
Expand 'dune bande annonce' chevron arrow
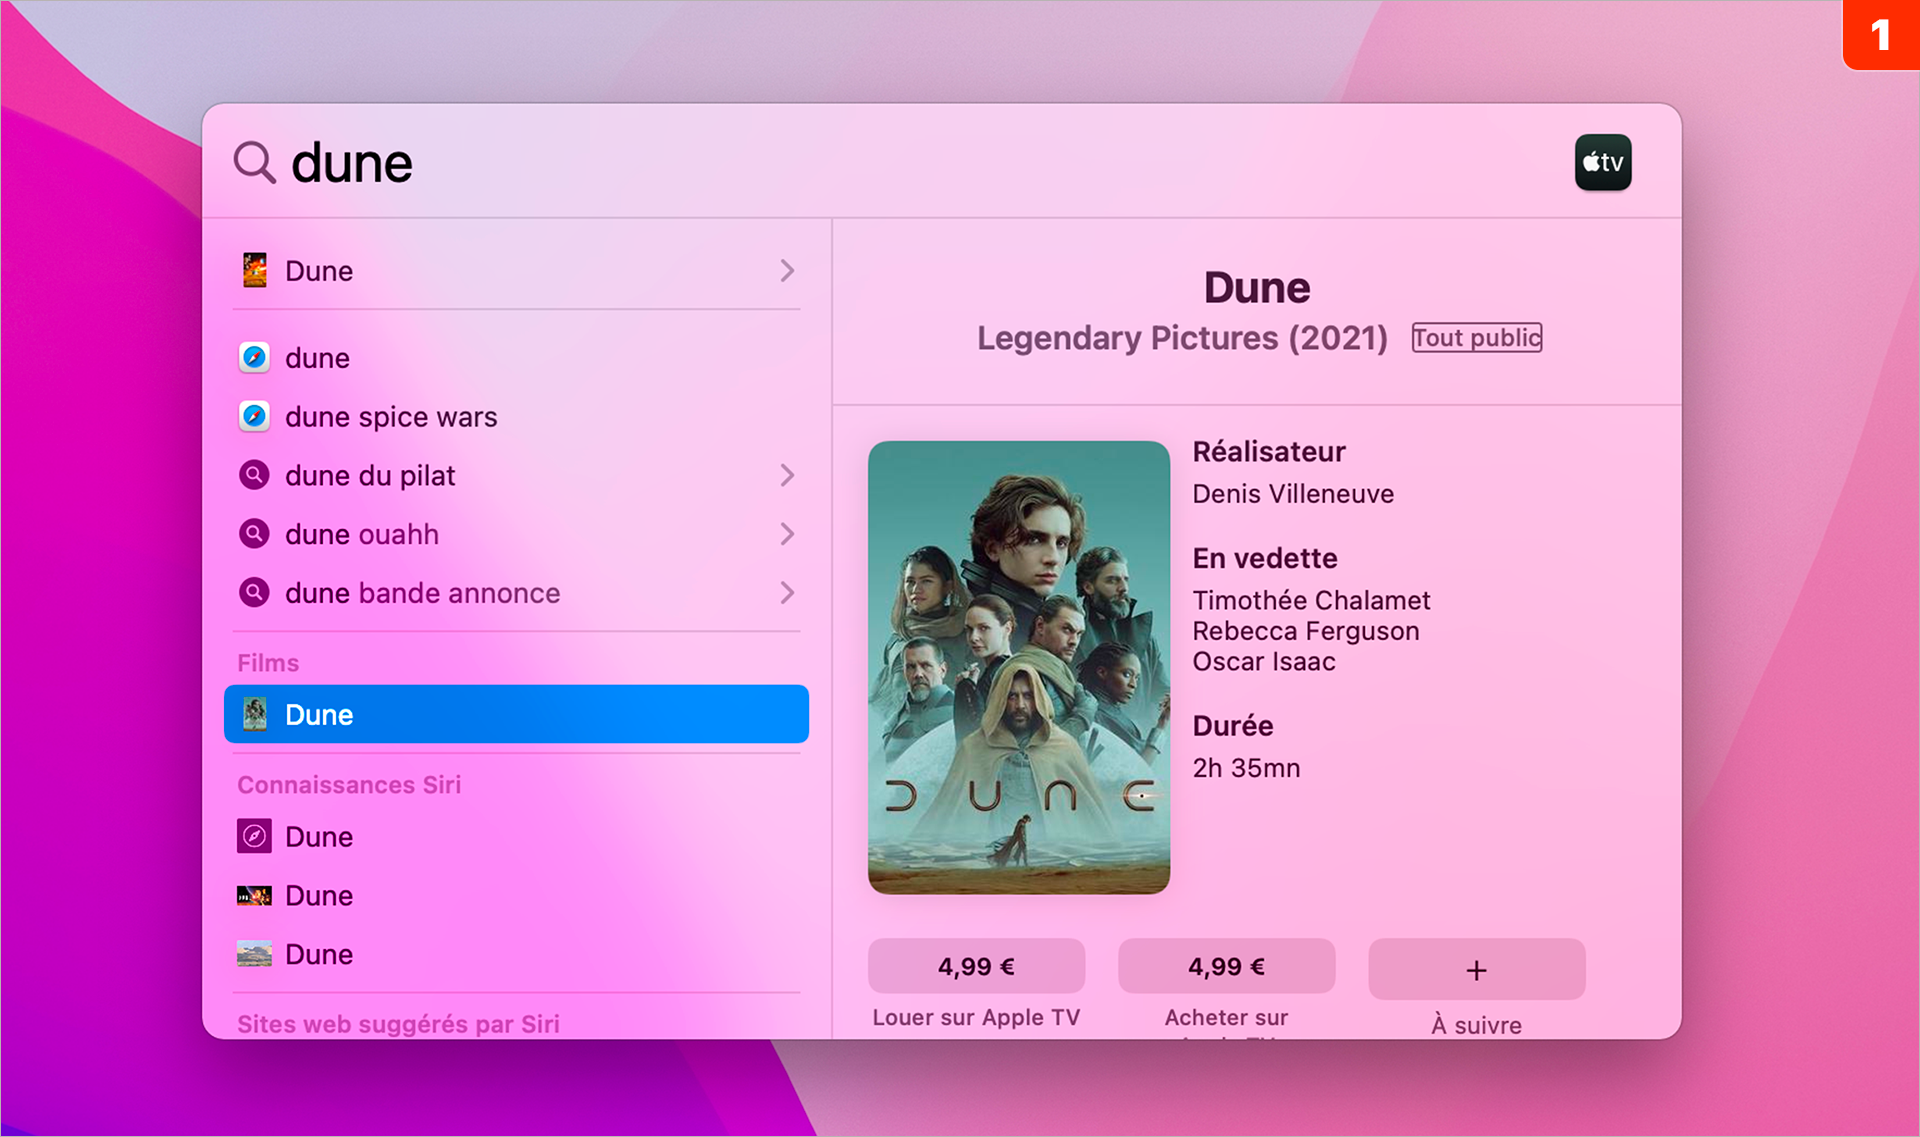click(787, 593)
